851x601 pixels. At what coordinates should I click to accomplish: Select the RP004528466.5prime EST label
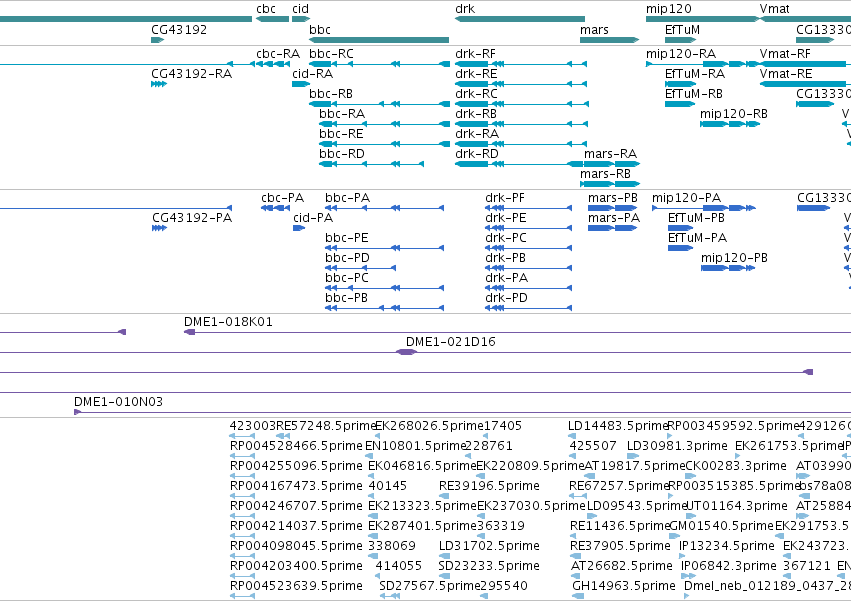[296, 446]
